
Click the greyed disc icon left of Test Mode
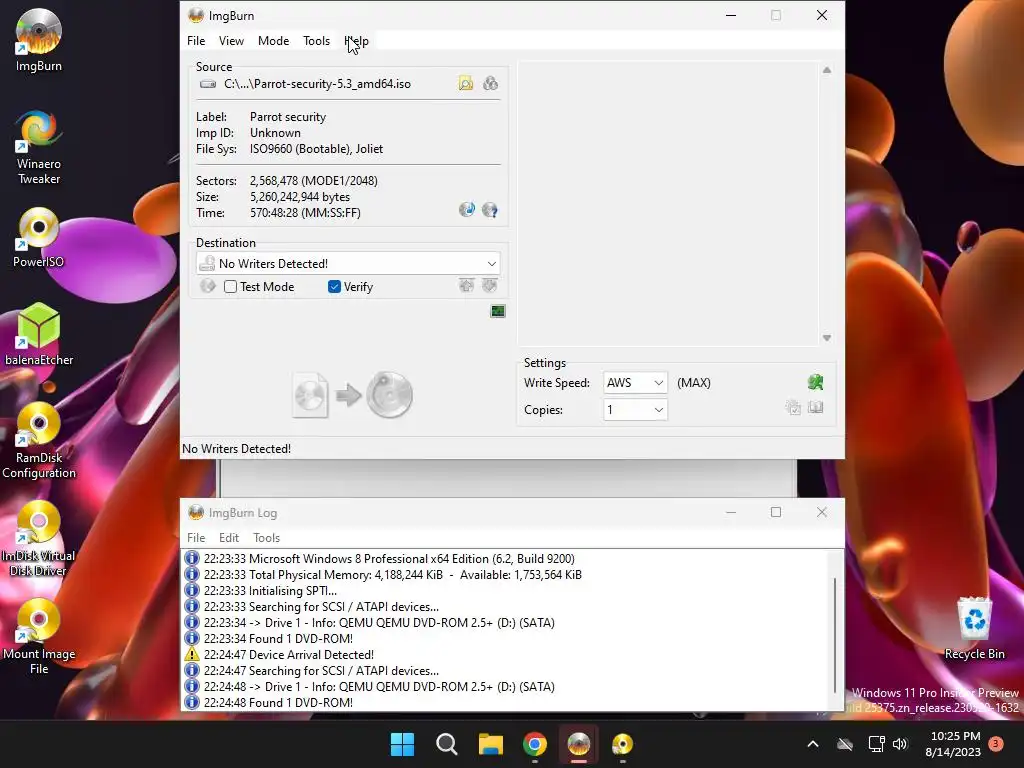point(208,286)
